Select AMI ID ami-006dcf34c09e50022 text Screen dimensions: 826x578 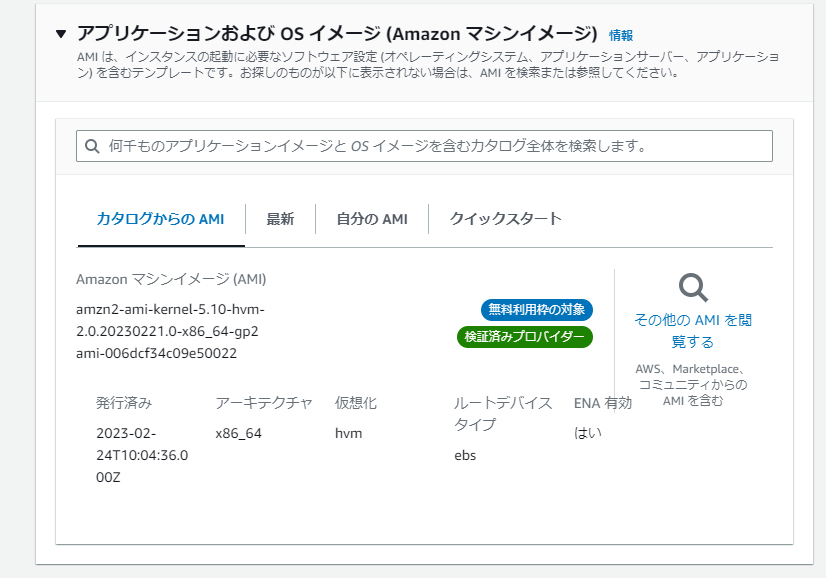pyautogui.click(x=156, y=354)
